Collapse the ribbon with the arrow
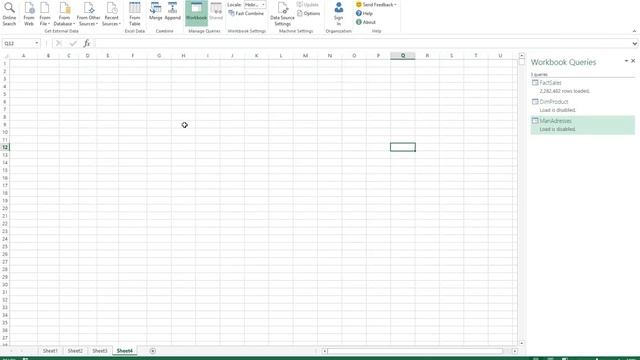640x360 pixels. coord(634,31)
